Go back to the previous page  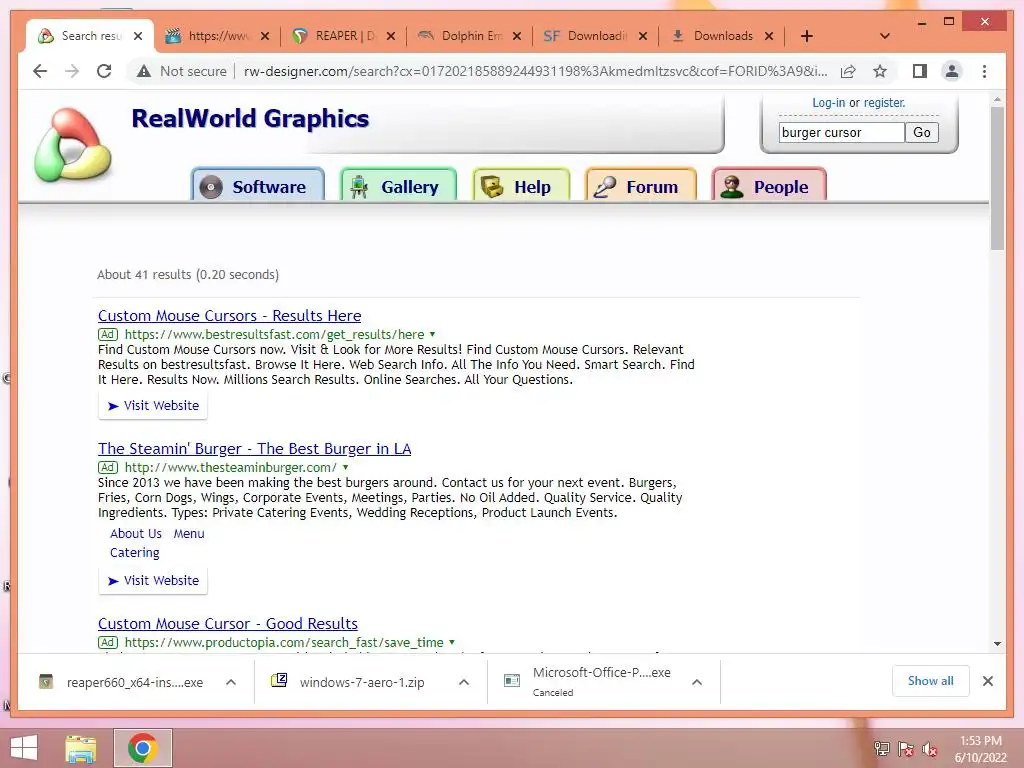tap(40, 71)
